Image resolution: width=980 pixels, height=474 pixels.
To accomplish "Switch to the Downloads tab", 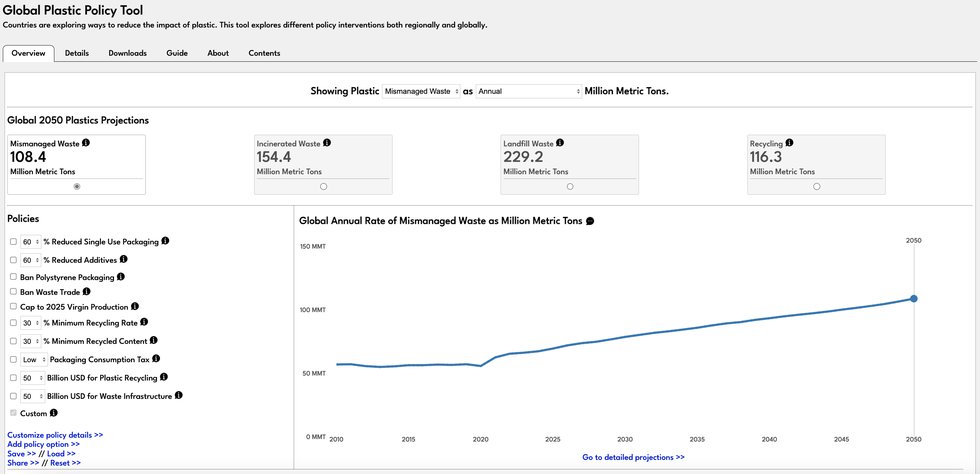I will point(128,53).
